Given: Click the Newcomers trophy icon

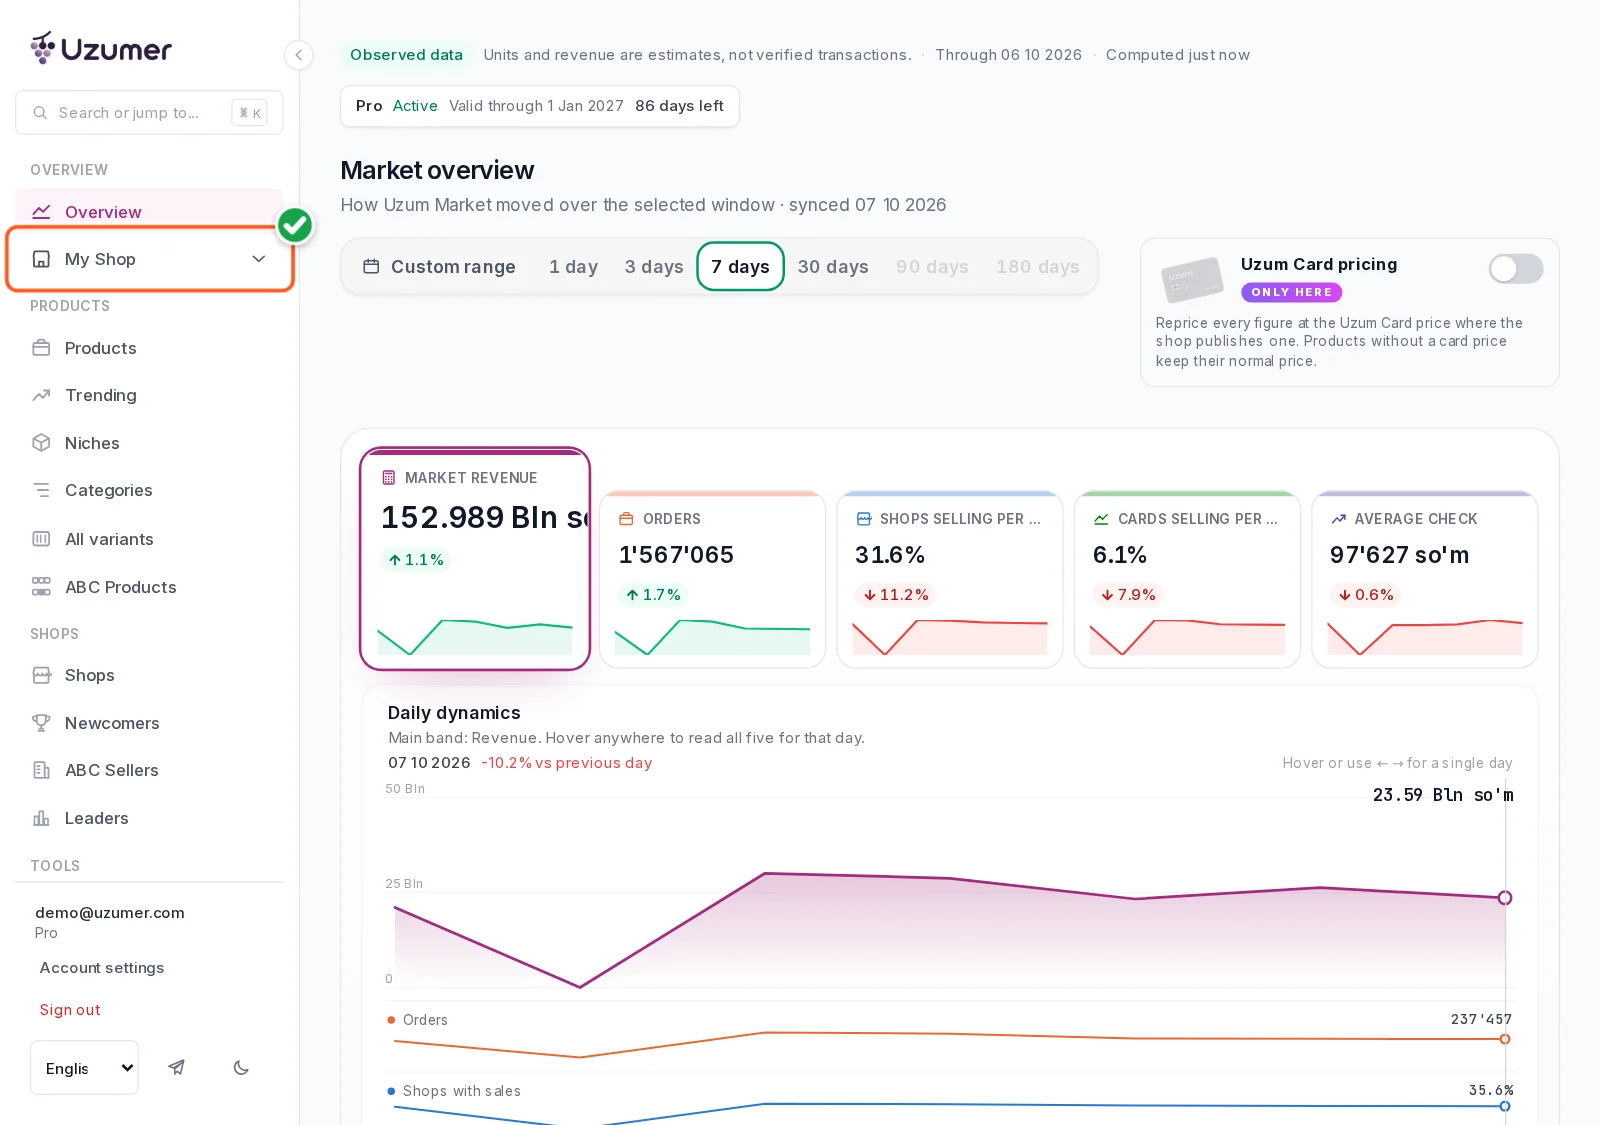Looking at the screenshot, I should pos(41,723).
